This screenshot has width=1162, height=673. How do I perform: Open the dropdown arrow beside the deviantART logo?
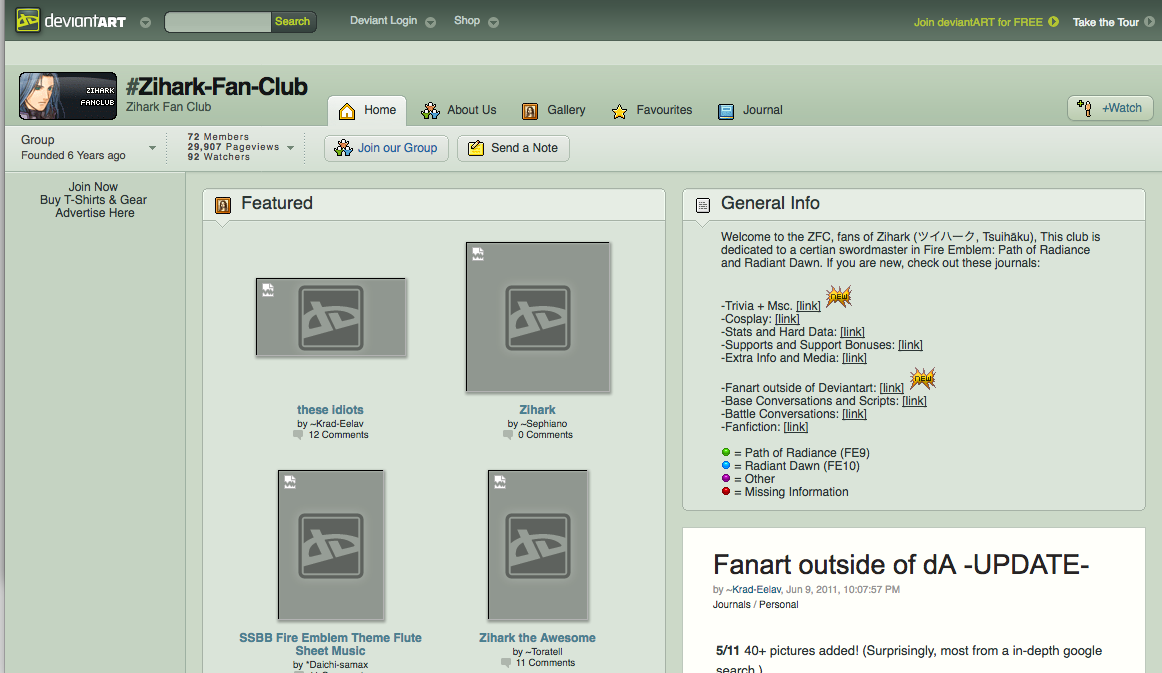[x=145, y=22]
